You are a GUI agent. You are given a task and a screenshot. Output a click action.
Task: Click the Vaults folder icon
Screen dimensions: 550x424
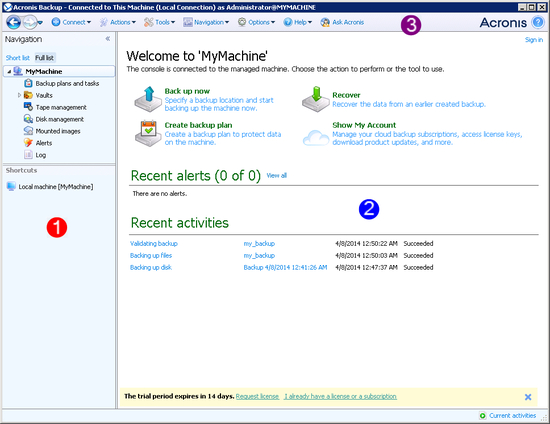[x=28, y=95]
